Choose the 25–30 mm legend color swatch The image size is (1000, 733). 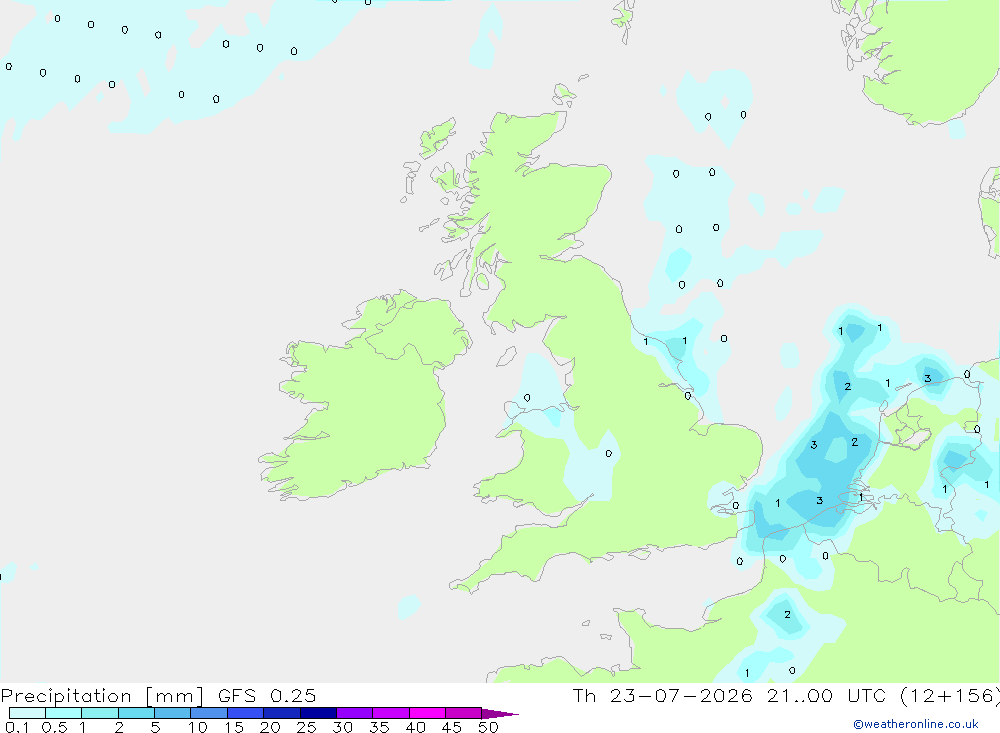[x=318, y=713]
